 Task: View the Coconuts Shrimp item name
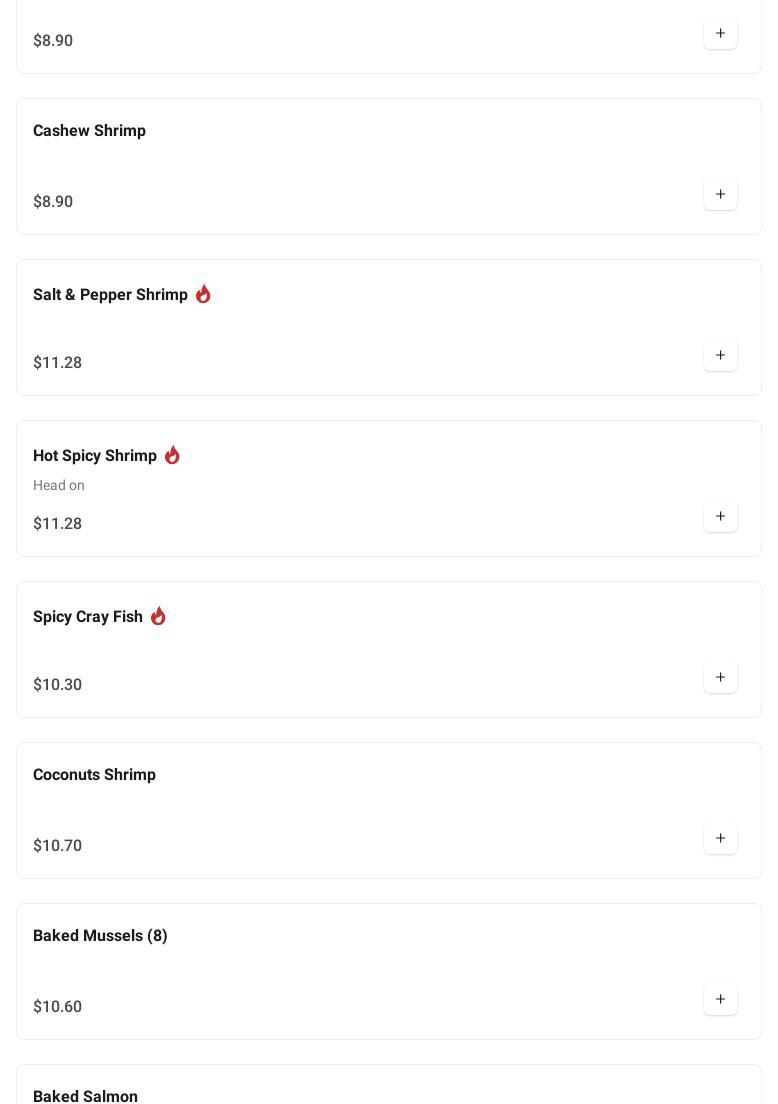(94, 775)
